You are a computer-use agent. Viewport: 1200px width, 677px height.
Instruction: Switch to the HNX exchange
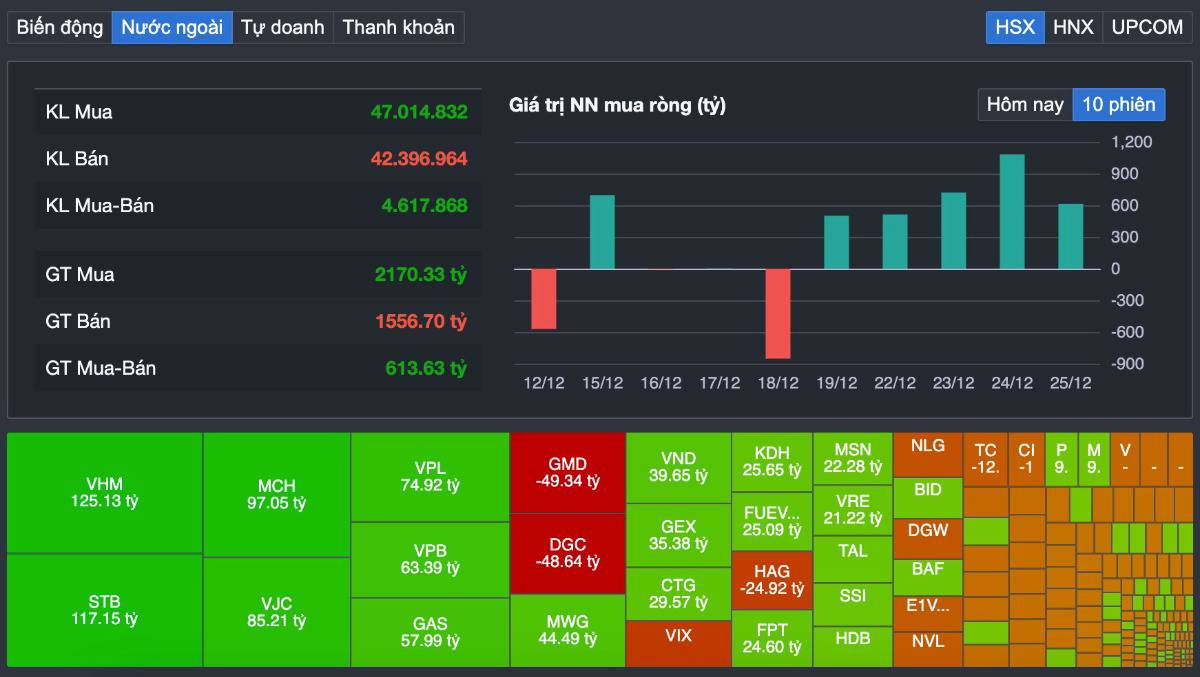pyautogui.click(x=1072, y=27)
